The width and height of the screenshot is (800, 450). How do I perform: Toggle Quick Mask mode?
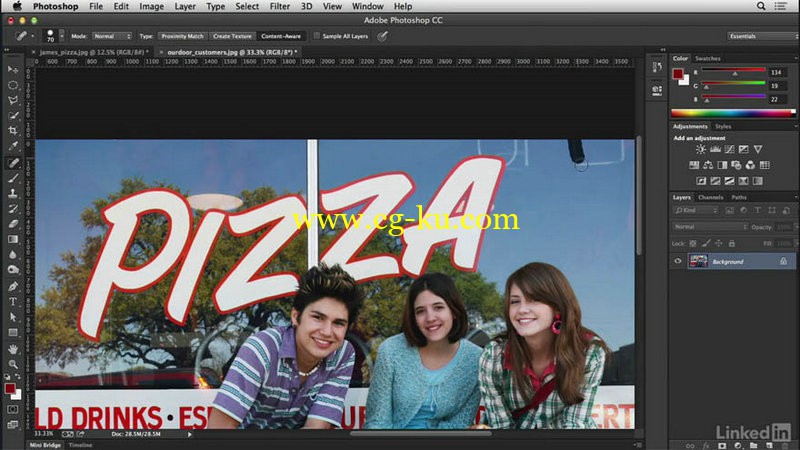click(x=13, y=409)
